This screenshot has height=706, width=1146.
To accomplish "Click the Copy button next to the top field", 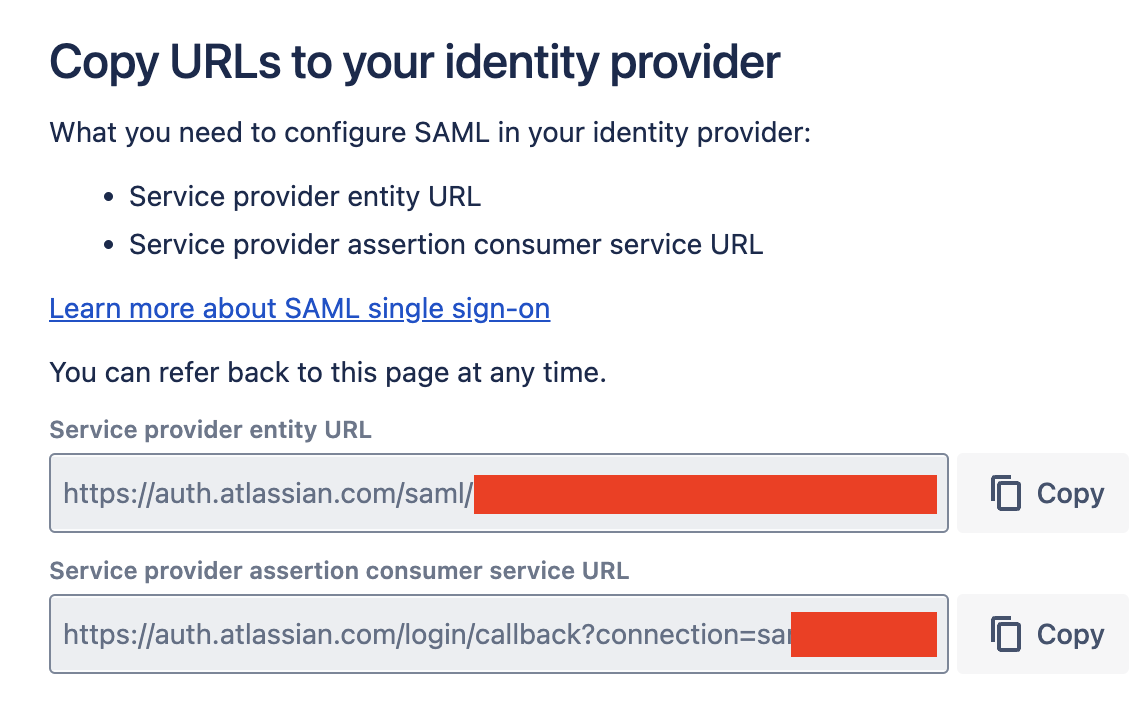I will (1042, 492).
